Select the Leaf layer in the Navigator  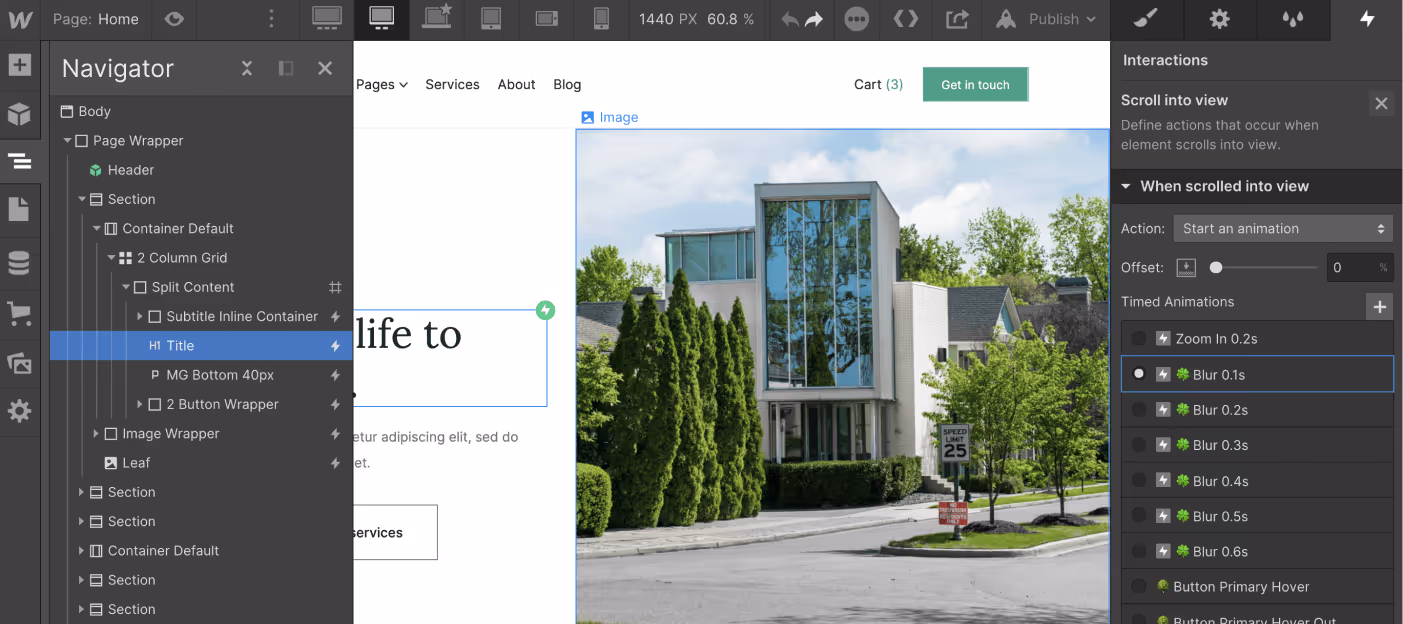133,462
